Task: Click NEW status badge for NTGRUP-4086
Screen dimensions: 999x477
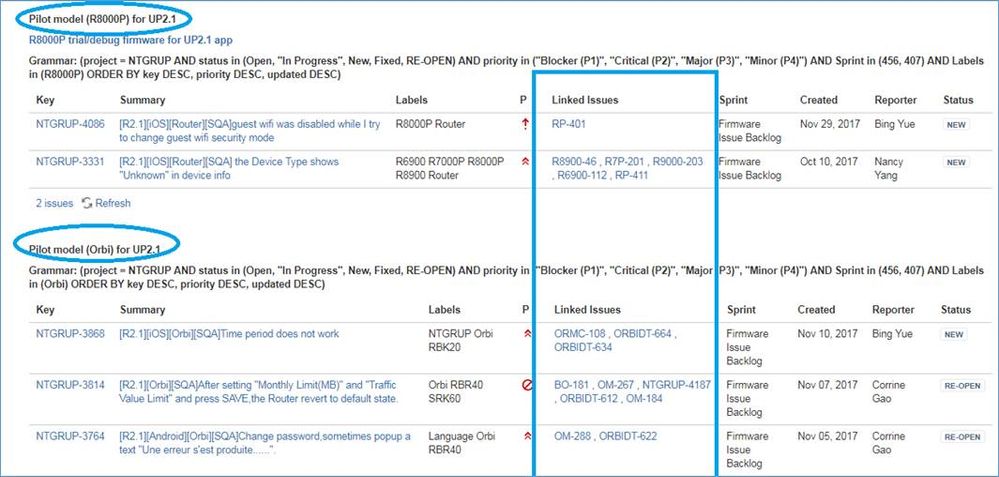Action: 956,125
